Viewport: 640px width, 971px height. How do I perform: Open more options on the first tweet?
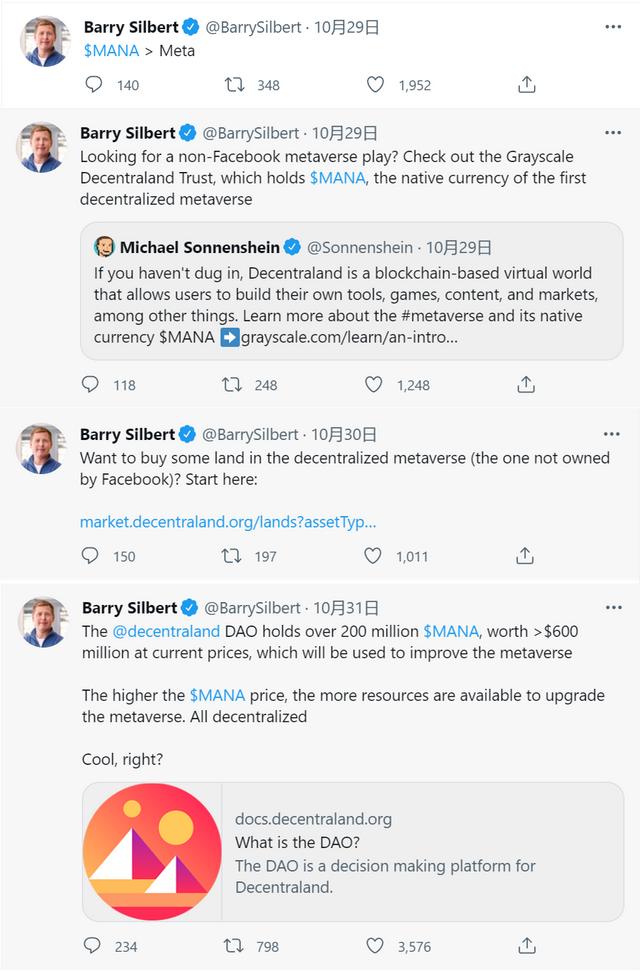[613, 27]
